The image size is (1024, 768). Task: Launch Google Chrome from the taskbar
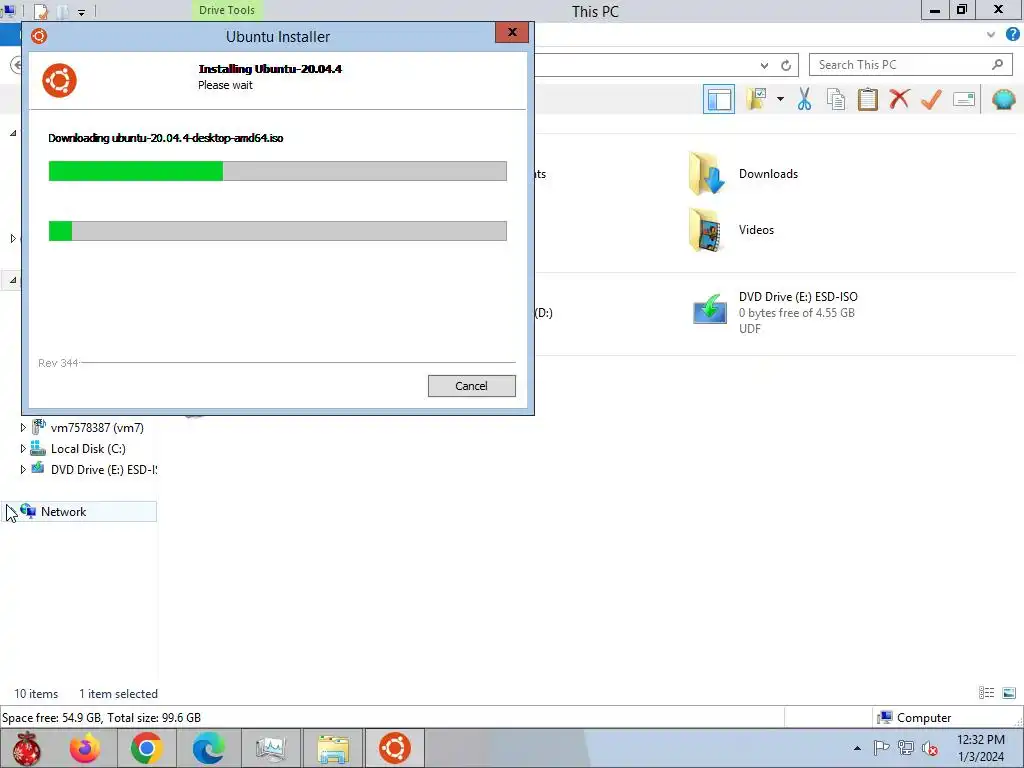146,748
